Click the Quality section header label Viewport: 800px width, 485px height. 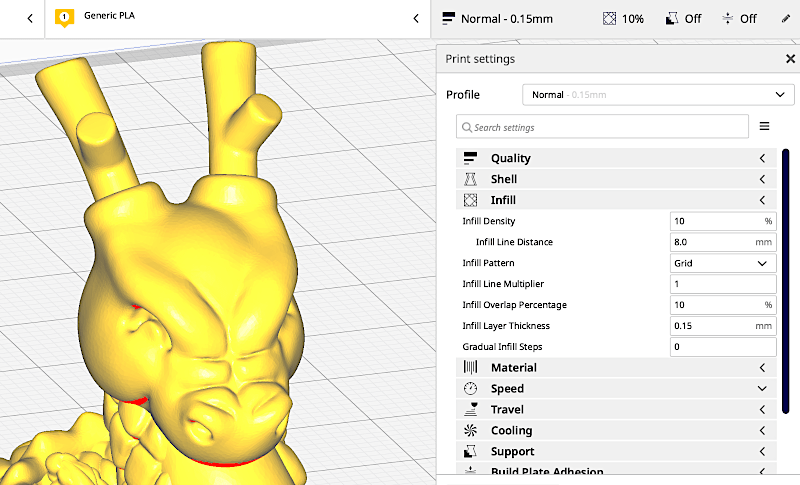point(511,158)
